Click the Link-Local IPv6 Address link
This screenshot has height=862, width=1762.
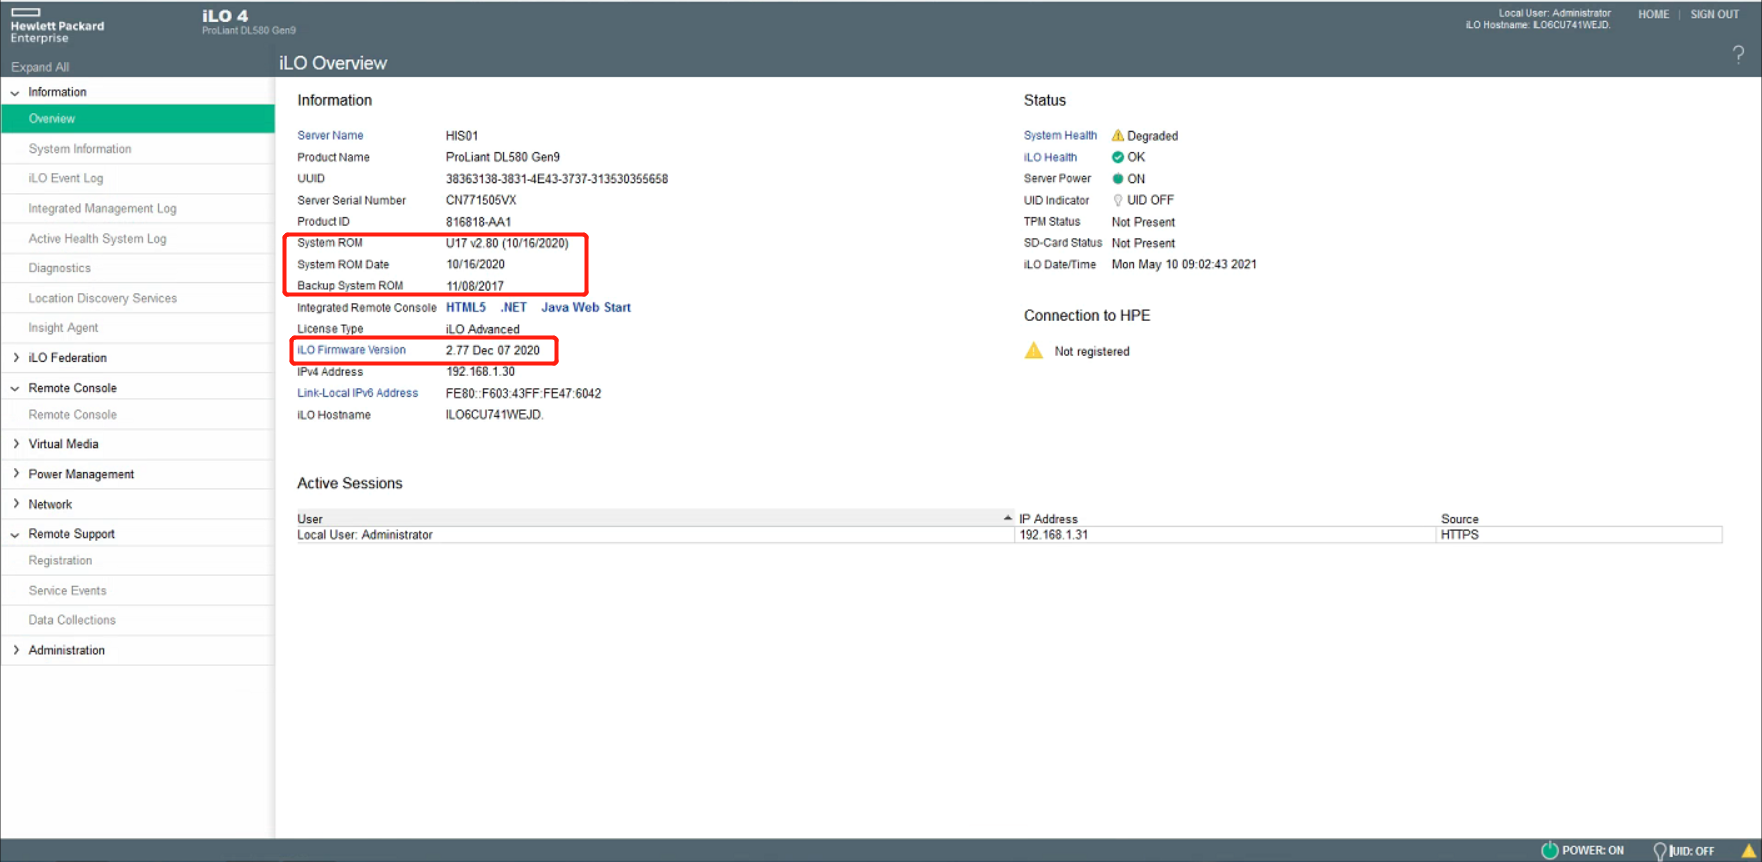tap(357, 393)
